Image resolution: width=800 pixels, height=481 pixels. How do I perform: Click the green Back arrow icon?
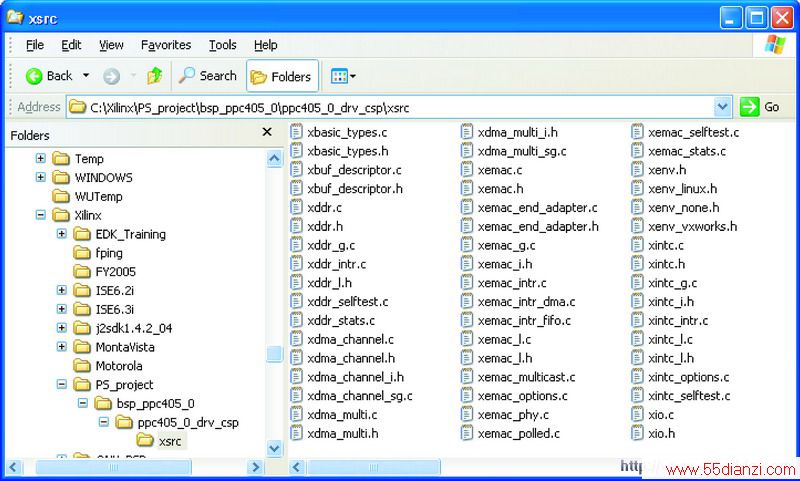point(34,77)
